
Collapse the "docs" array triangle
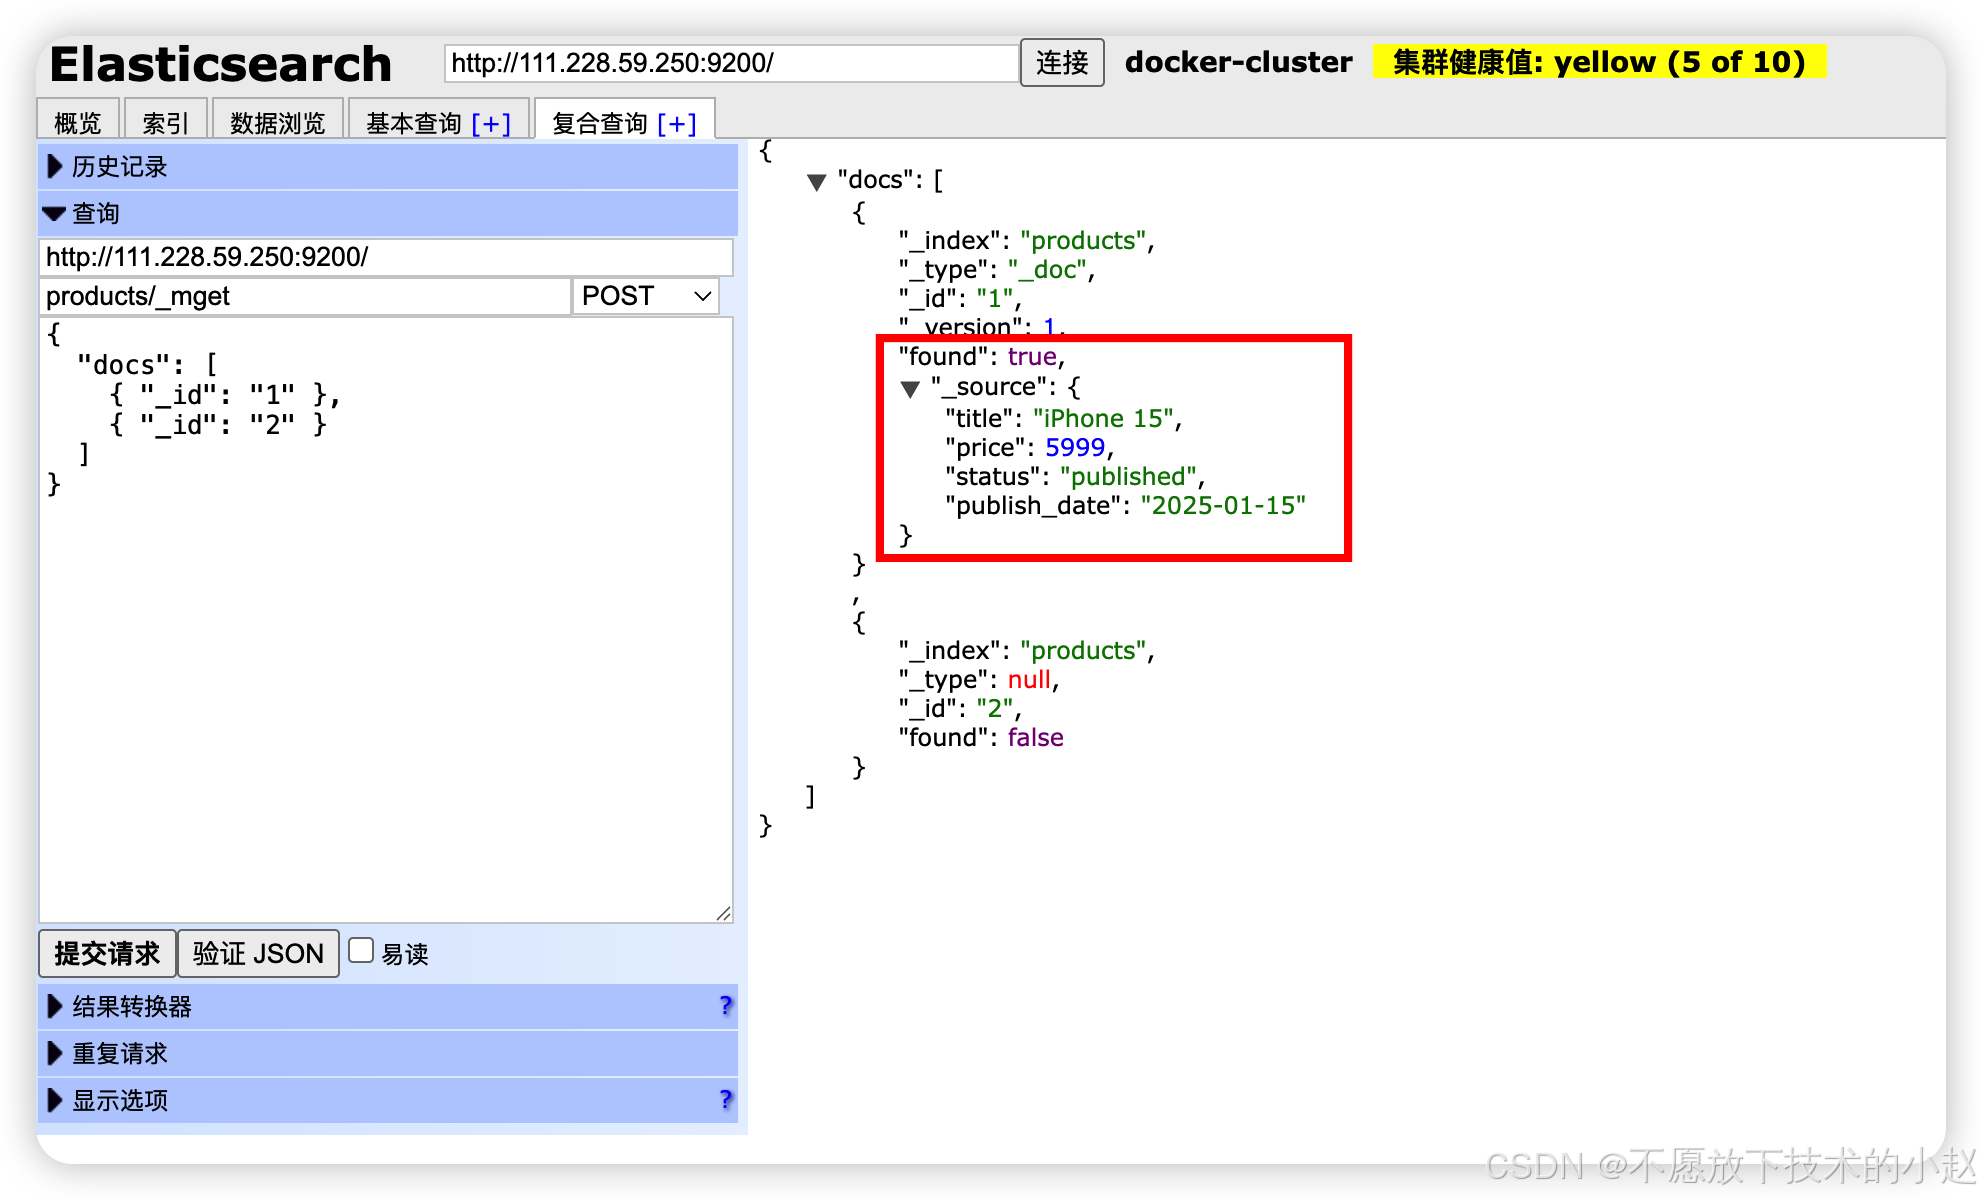(816, 182)
